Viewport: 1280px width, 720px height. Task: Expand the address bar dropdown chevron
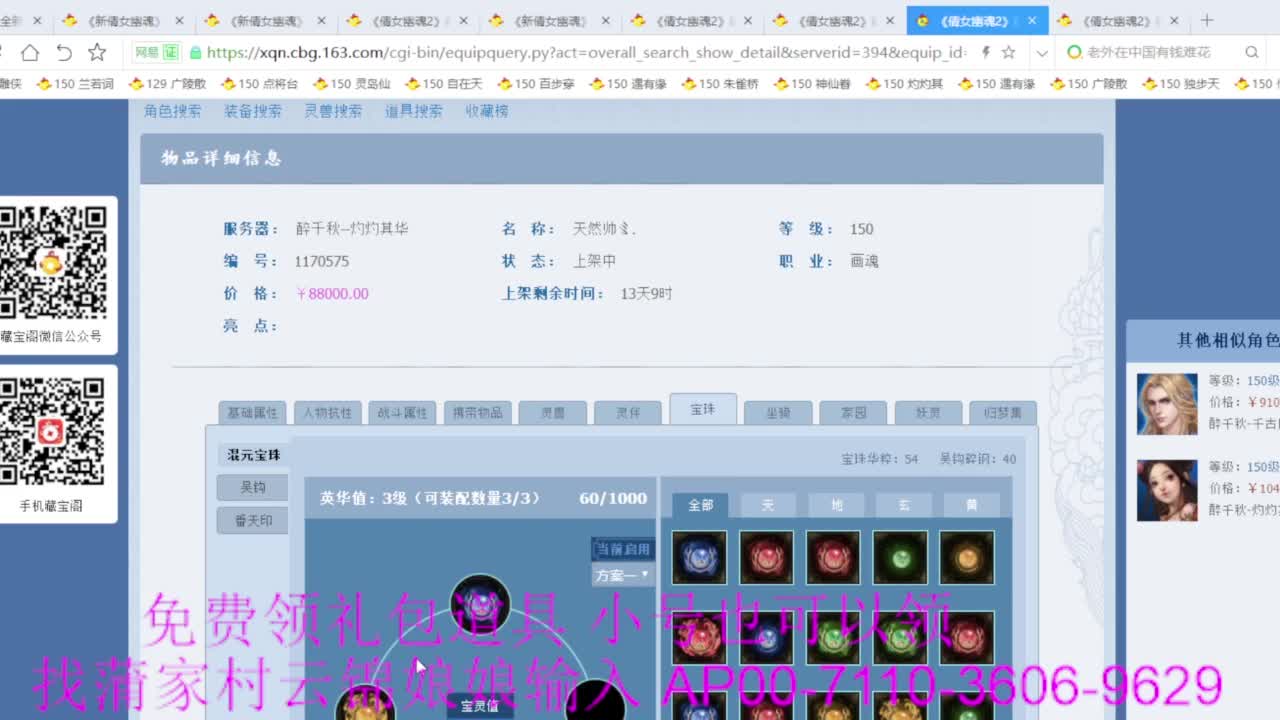tap(1042, 53)
